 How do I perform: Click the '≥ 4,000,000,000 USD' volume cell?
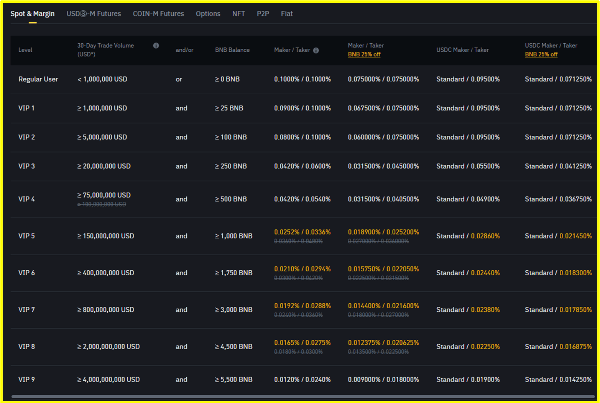109,380
